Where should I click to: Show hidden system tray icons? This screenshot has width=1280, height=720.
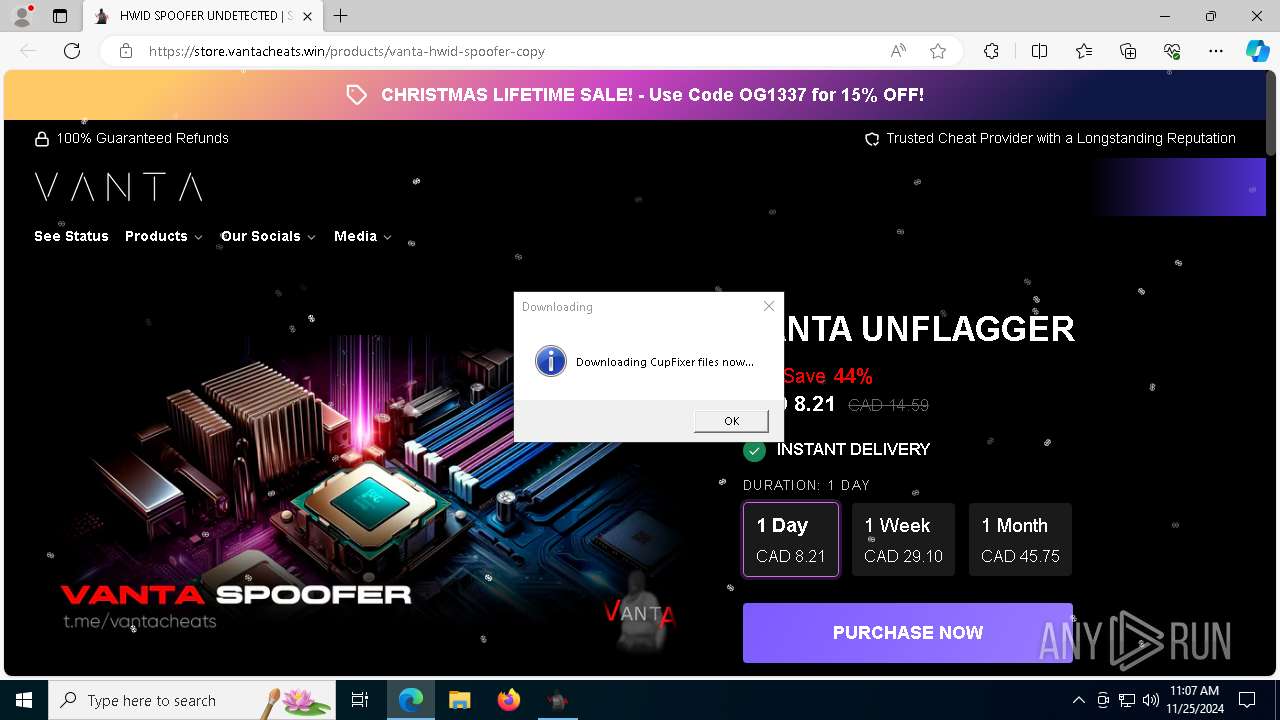point(1078,700)
